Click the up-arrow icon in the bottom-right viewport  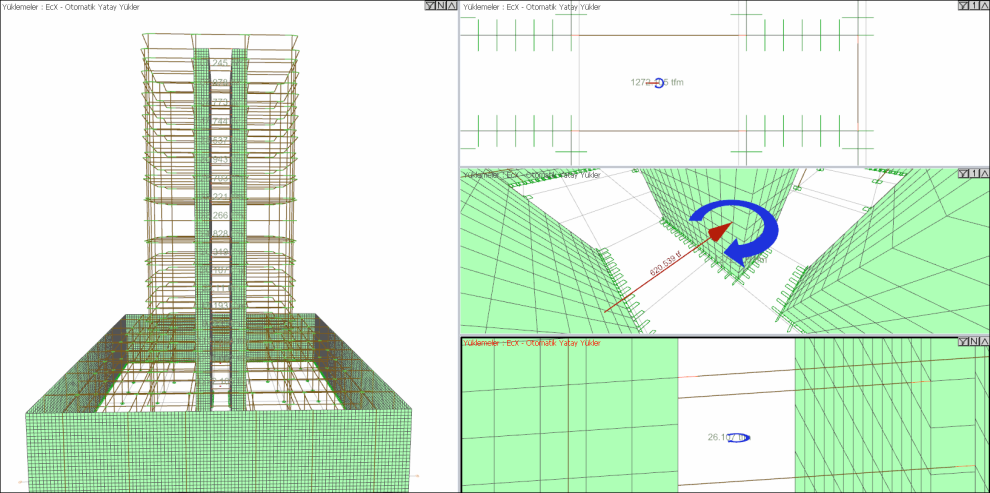[x=984, y=342]
